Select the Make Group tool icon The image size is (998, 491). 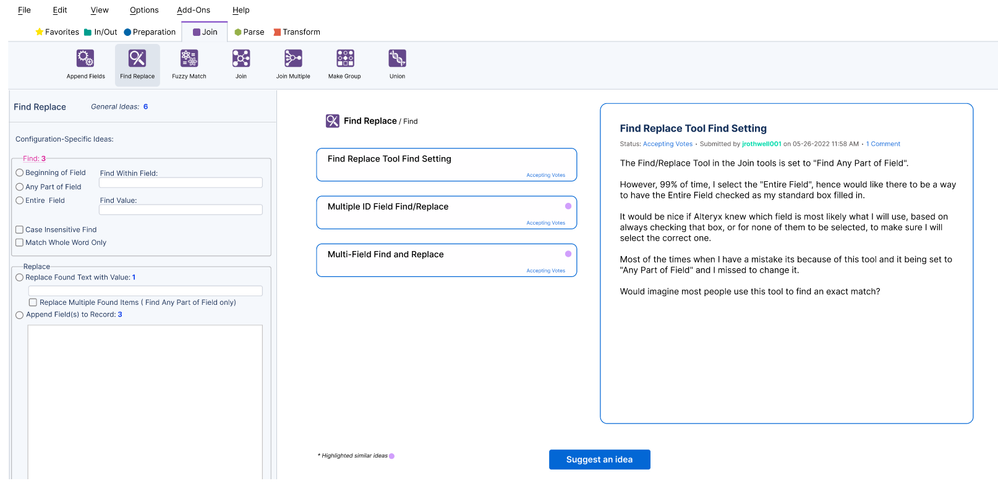pyautogui.click(x=345, y=59)
